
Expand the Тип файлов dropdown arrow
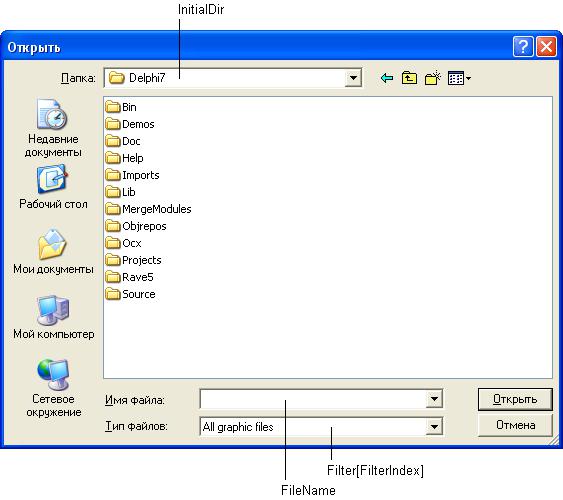coord(434,427)
